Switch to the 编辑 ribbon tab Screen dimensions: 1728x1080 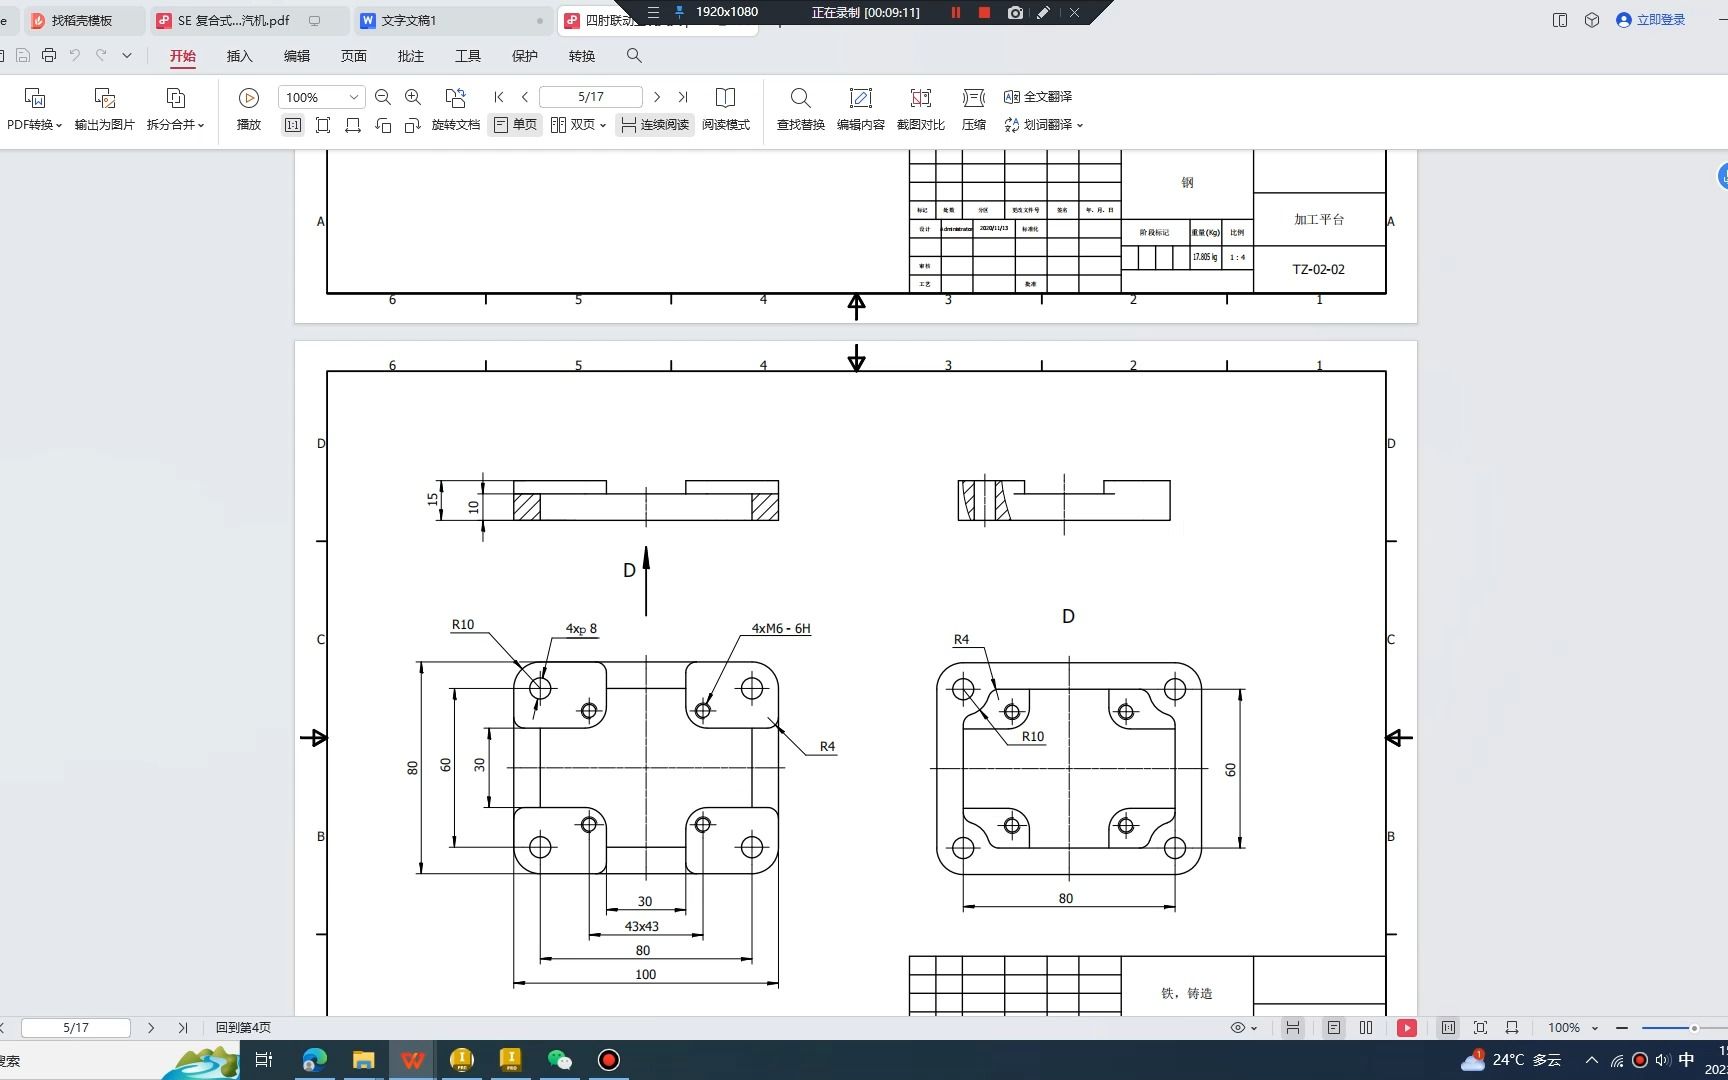point(297,56)
